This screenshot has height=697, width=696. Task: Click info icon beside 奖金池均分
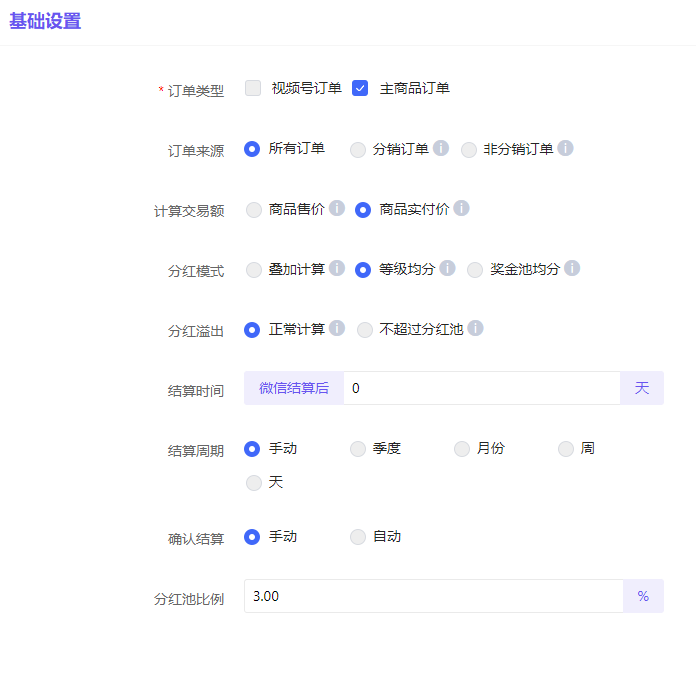[572, 268]
